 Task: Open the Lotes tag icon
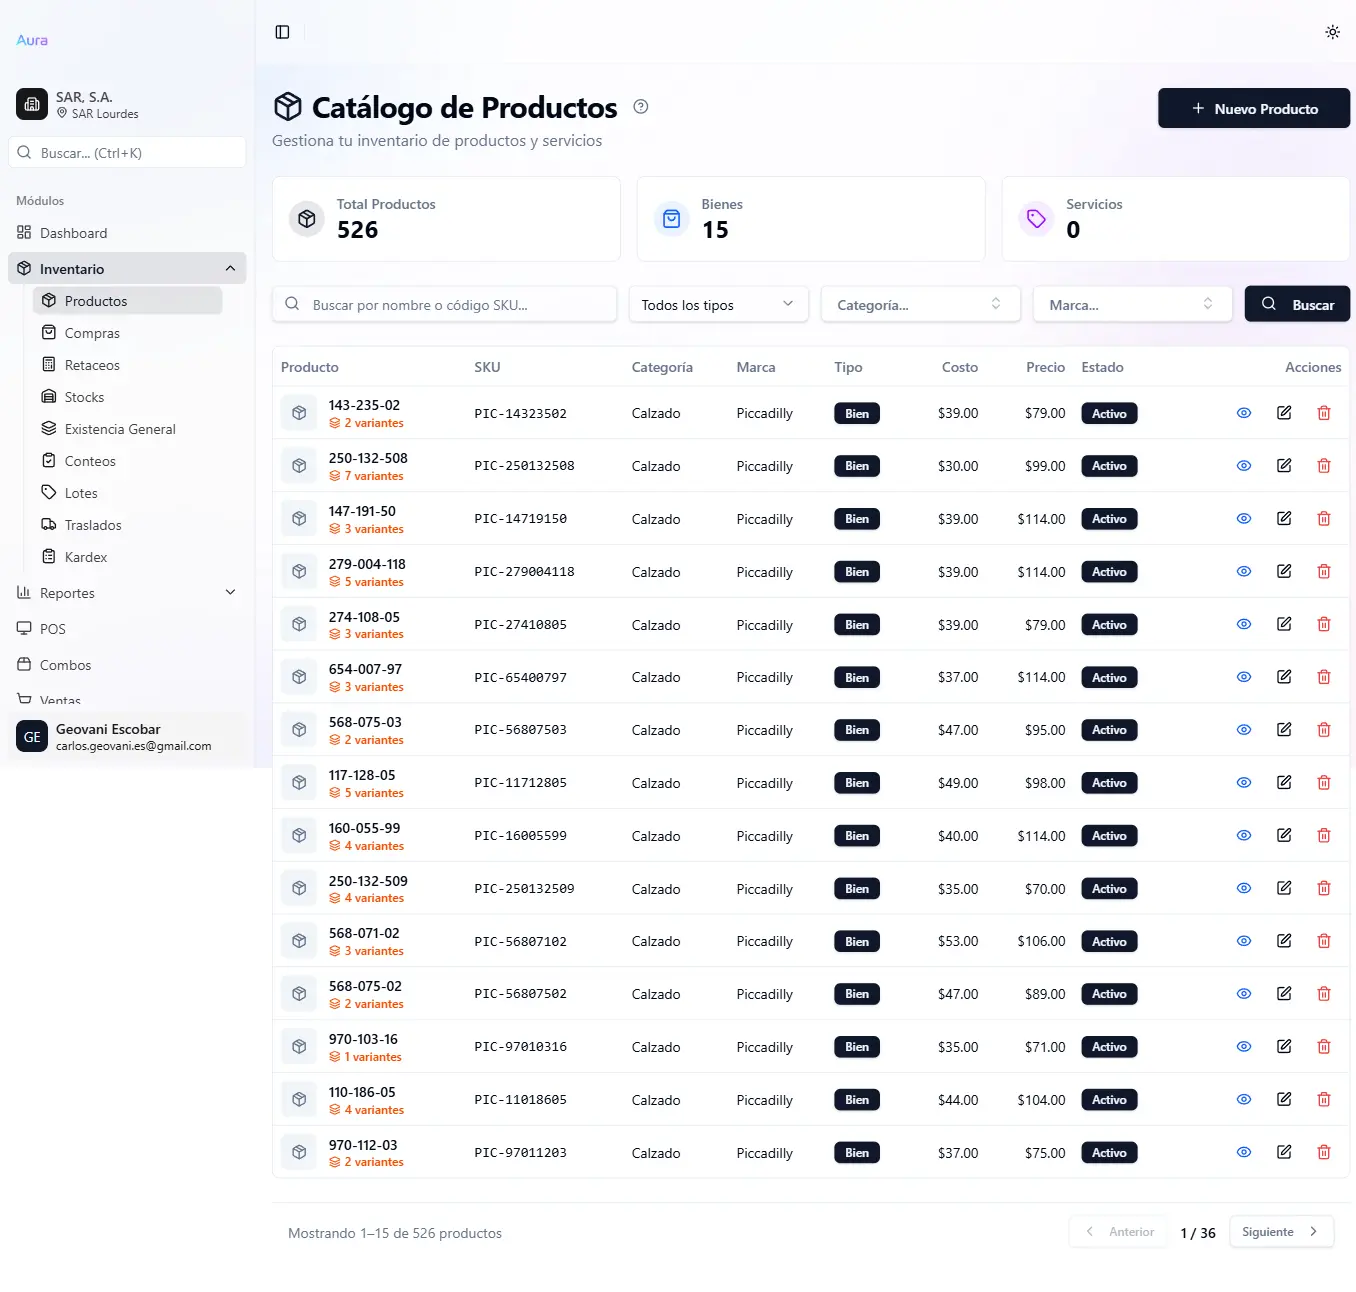pyautogui.click(x=50, y=492)
